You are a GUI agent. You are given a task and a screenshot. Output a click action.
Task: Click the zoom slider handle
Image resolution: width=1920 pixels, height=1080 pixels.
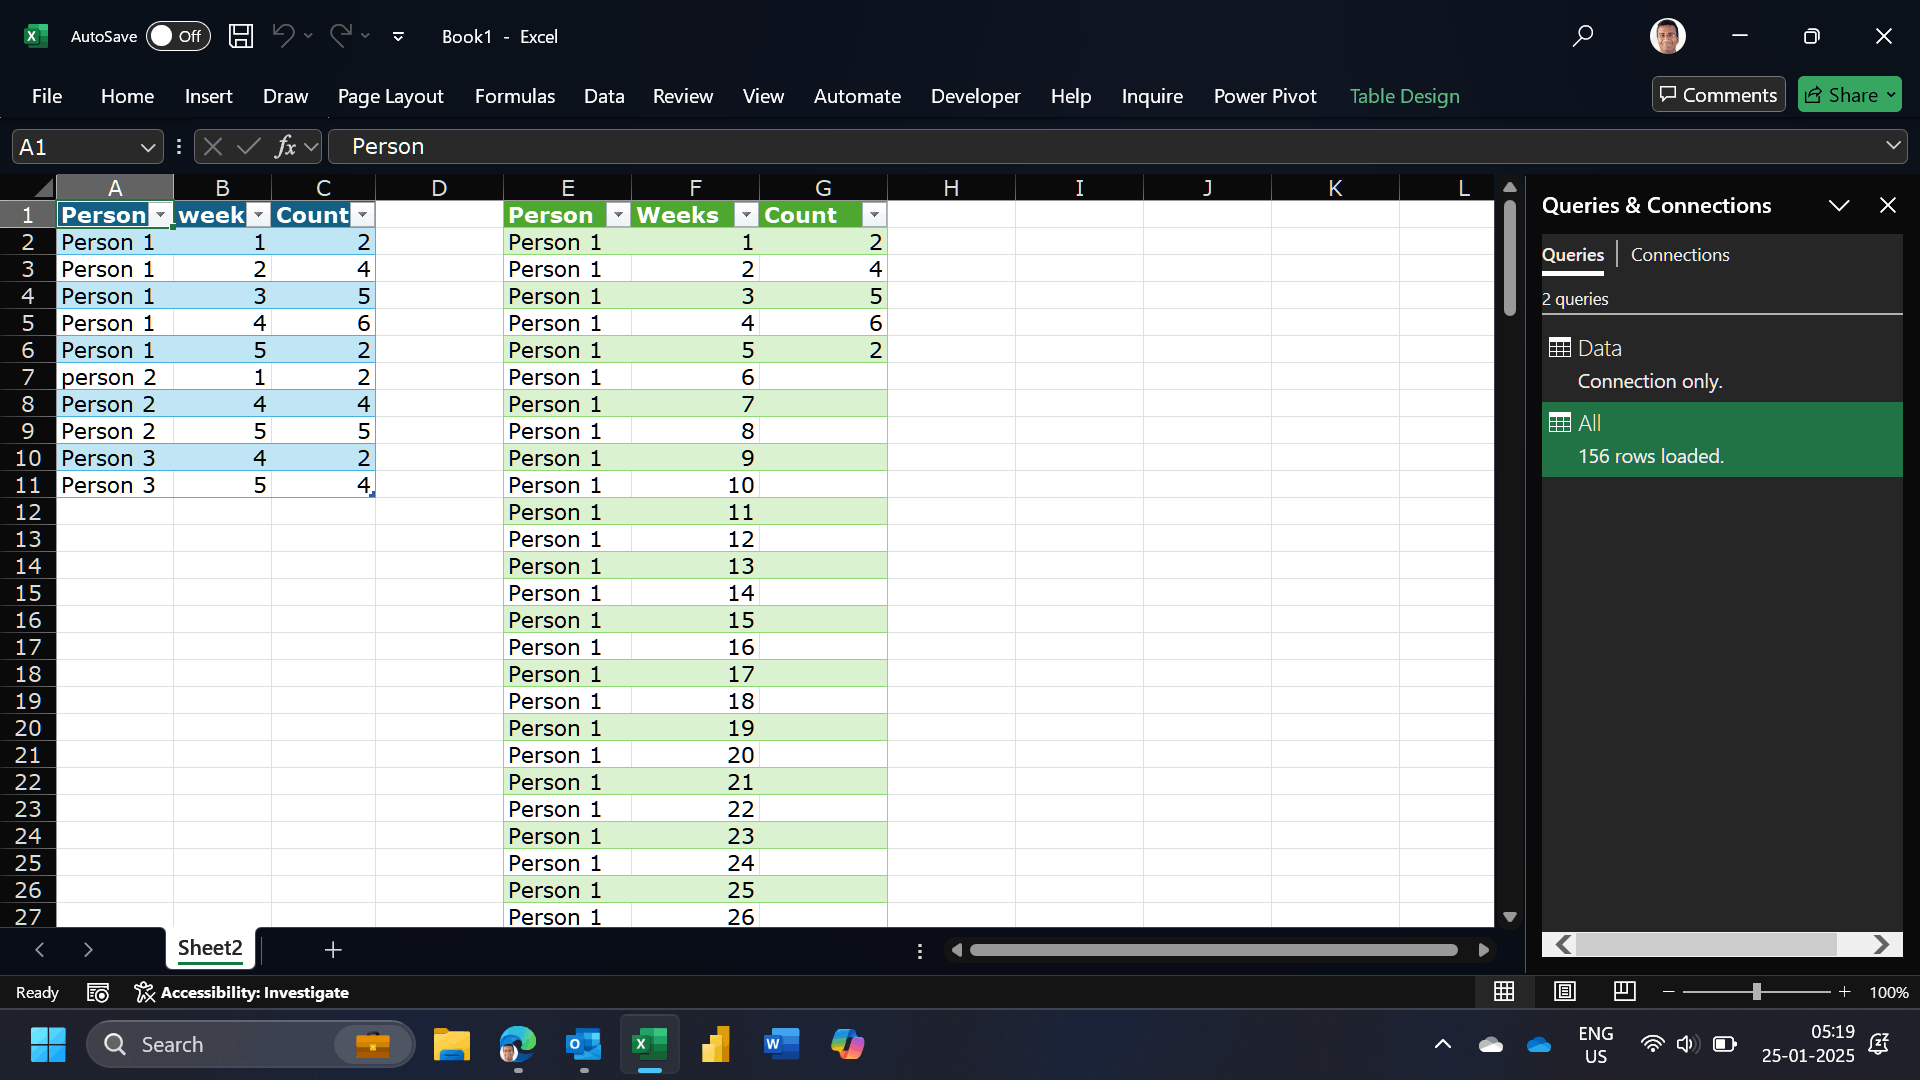[x=1757, y=992]
